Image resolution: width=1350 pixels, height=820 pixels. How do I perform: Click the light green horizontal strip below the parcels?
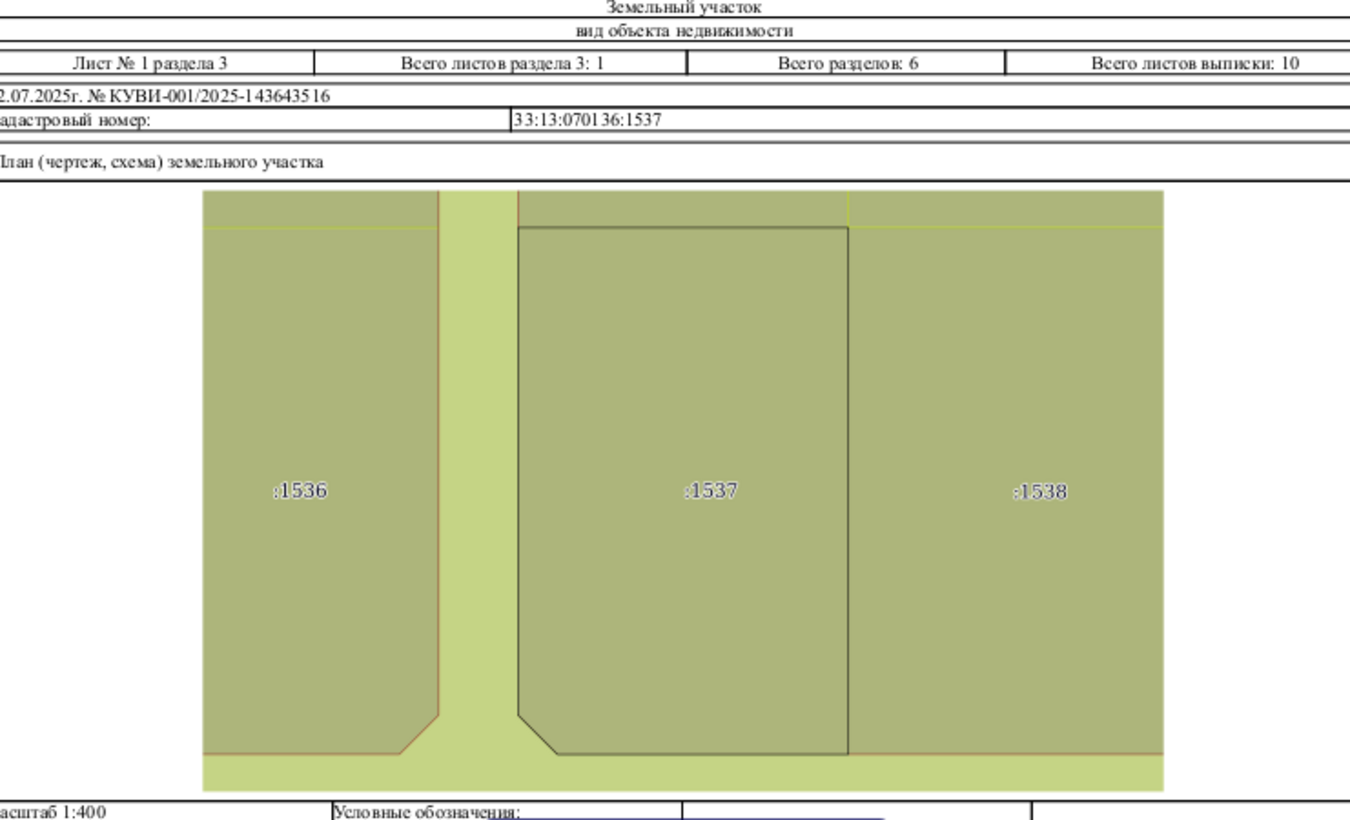pos(683,773)
